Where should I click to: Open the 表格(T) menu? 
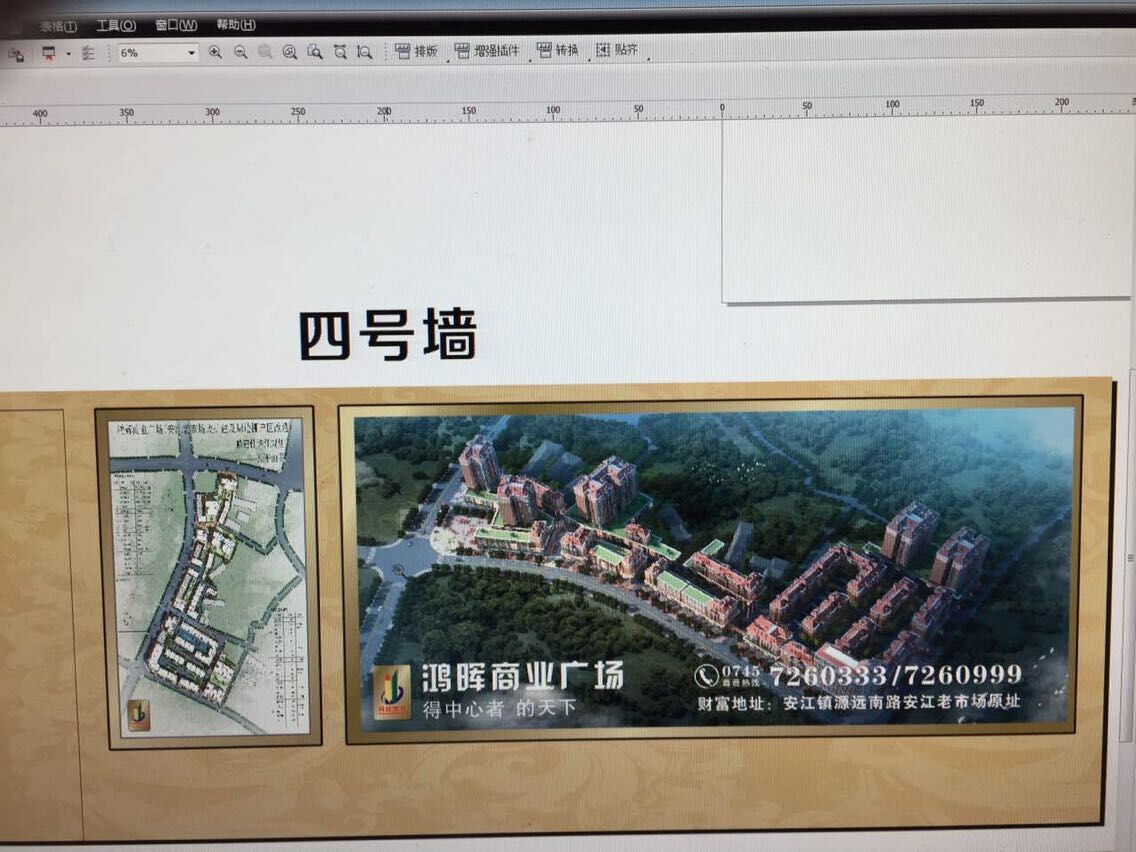tap(58, 27)
